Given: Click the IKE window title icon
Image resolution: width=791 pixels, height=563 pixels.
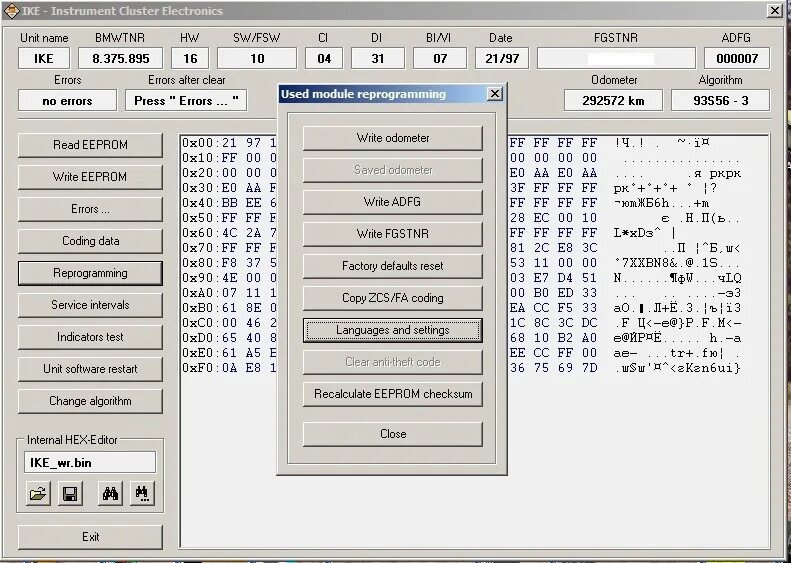Looking at the screenshot, I should [11, 11].
